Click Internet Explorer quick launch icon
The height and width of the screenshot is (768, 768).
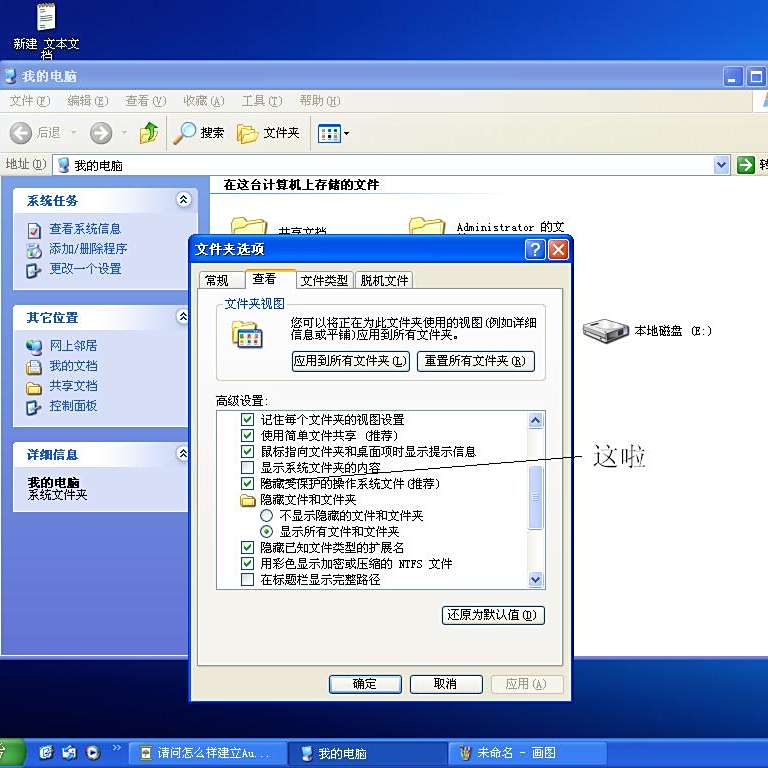[x=46, y=752]
